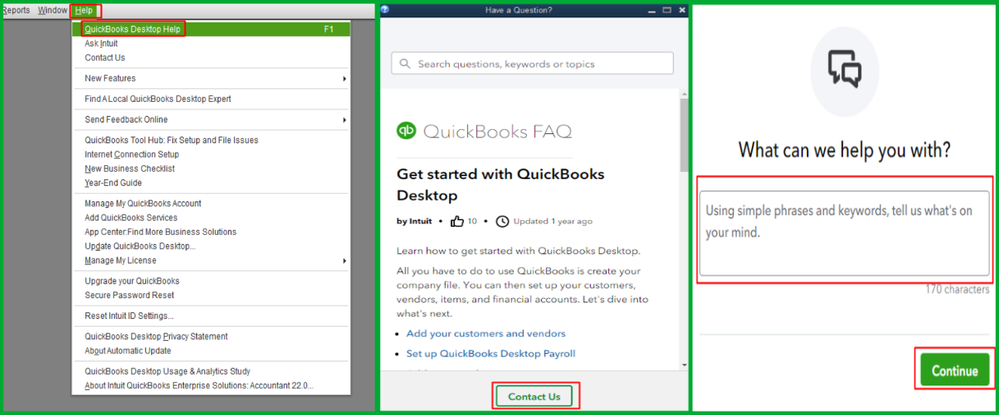The image size is (999, 415).
Task: Click the Get started with QuickBooks Desktop heading
Action: (x=500, y=184)
